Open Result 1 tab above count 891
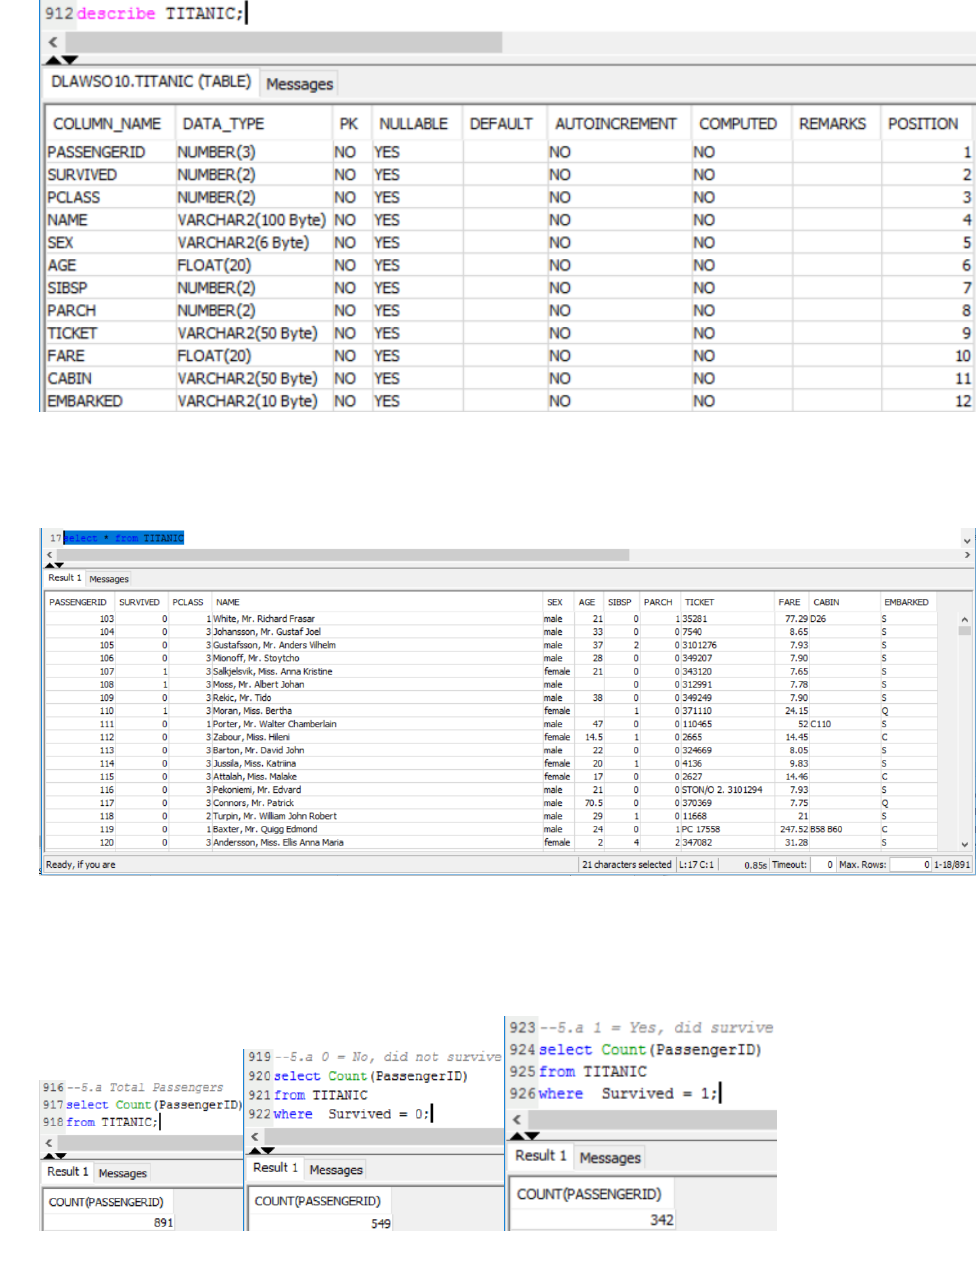Image resolution: width=978 pixels, height=1278 pixels. pos(68,1172)
